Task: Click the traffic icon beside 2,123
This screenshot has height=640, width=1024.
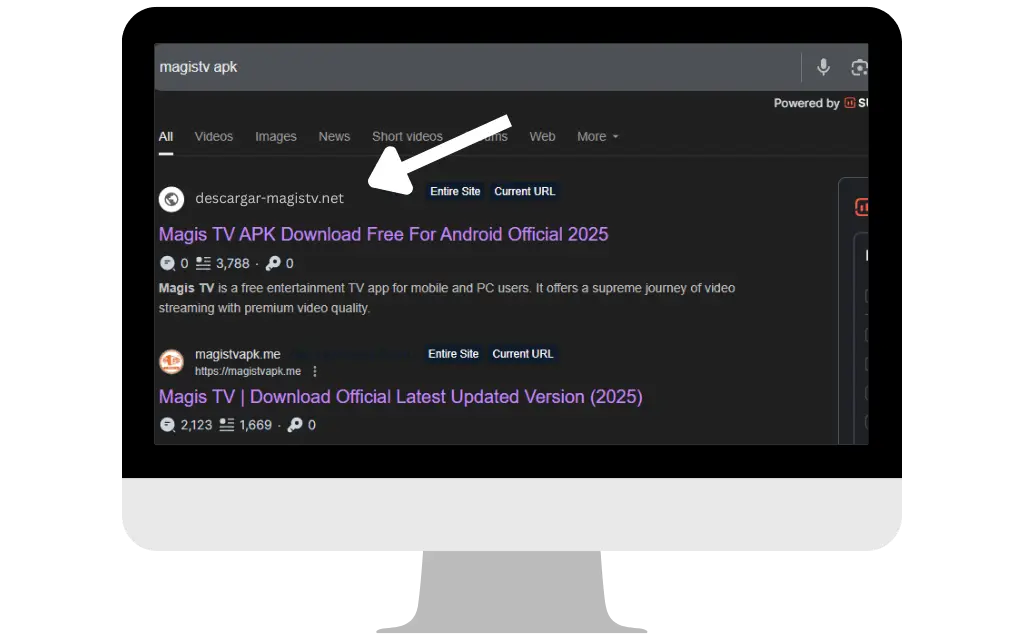Action: pos(167,425)
